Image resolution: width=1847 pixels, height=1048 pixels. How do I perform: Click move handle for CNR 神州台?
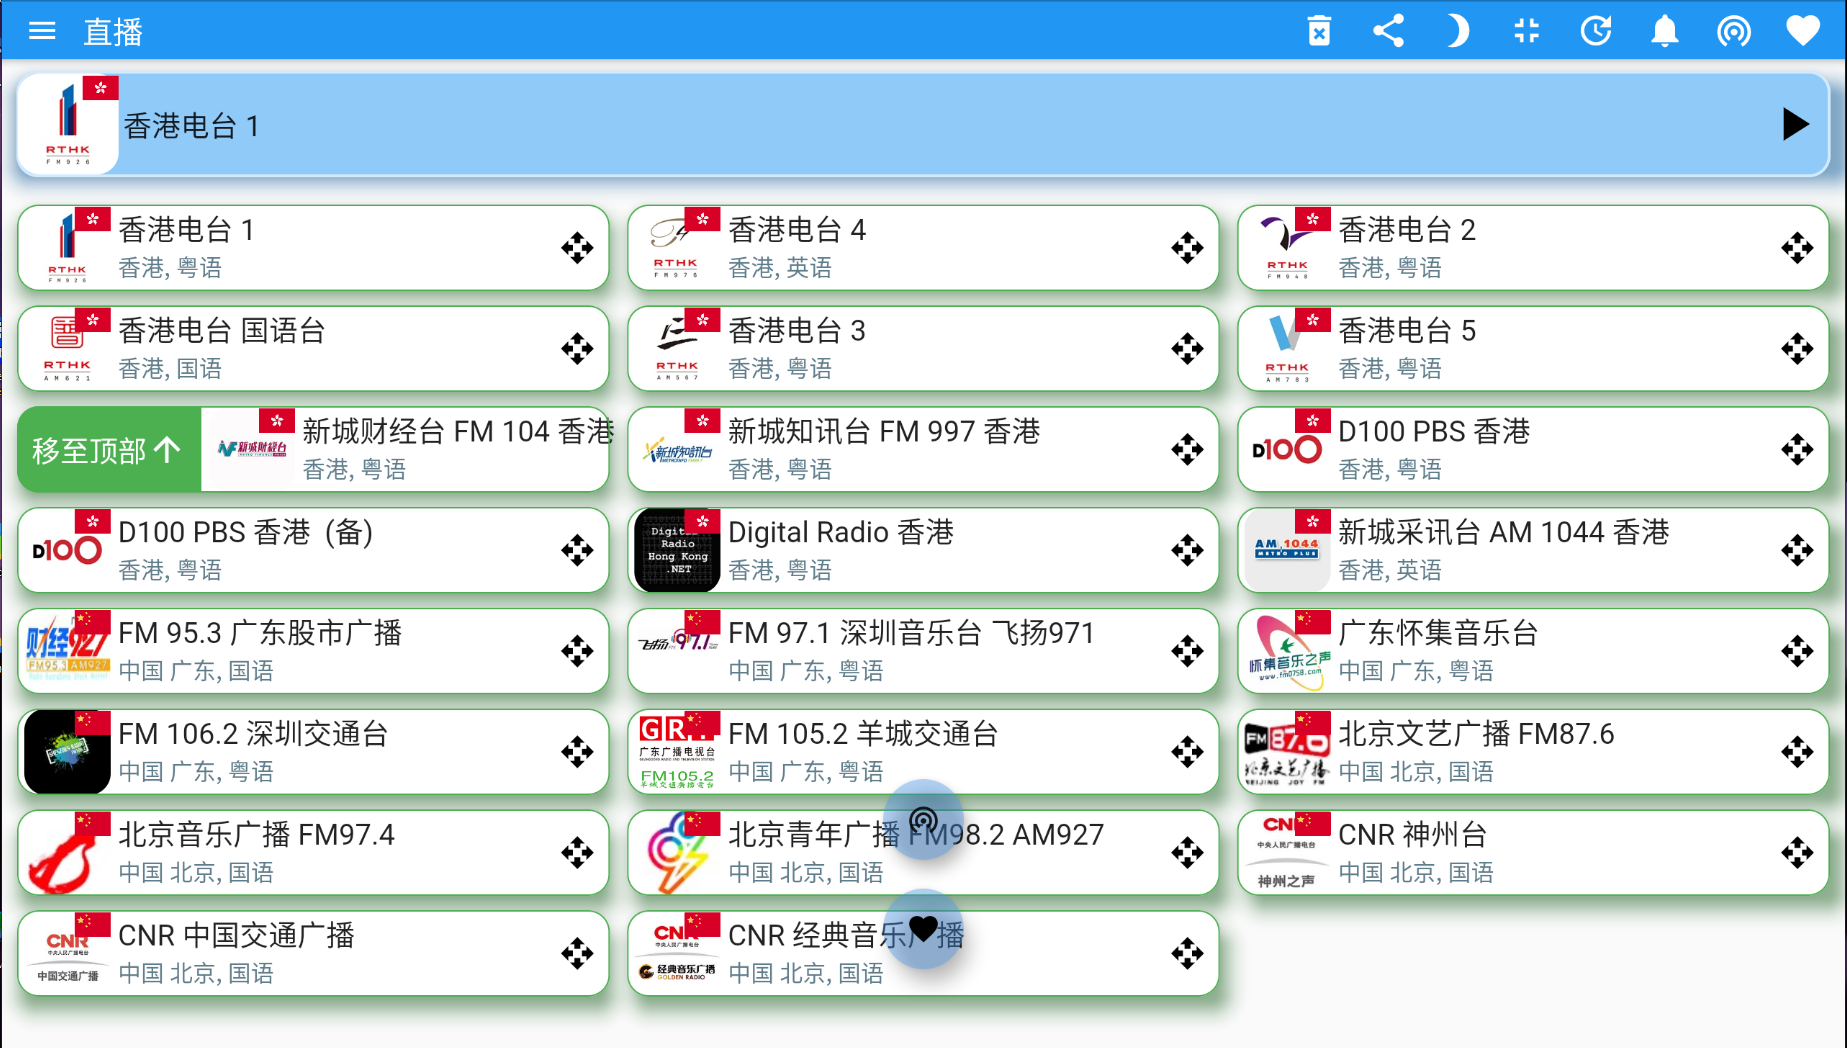click(1797, 853)
